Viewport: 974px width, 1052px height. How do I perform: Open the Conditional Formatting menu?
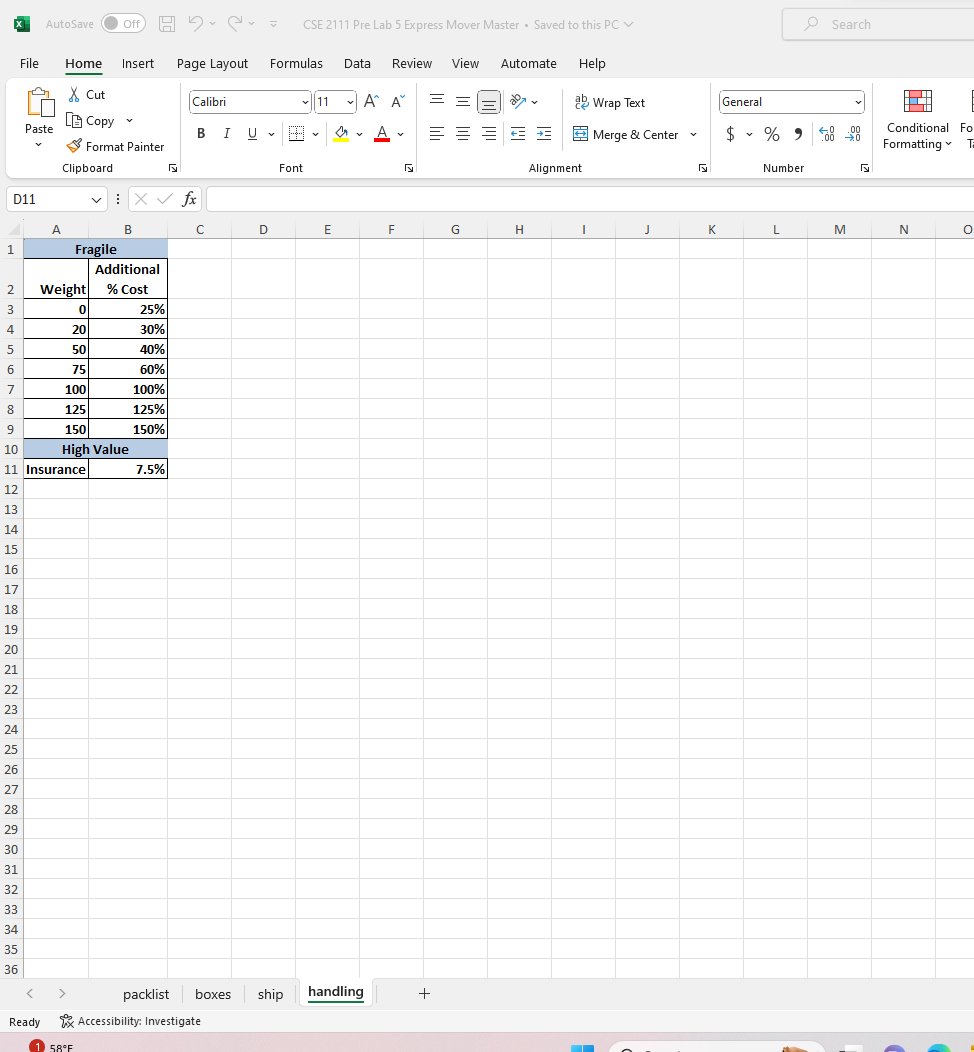tap(917, 120)
